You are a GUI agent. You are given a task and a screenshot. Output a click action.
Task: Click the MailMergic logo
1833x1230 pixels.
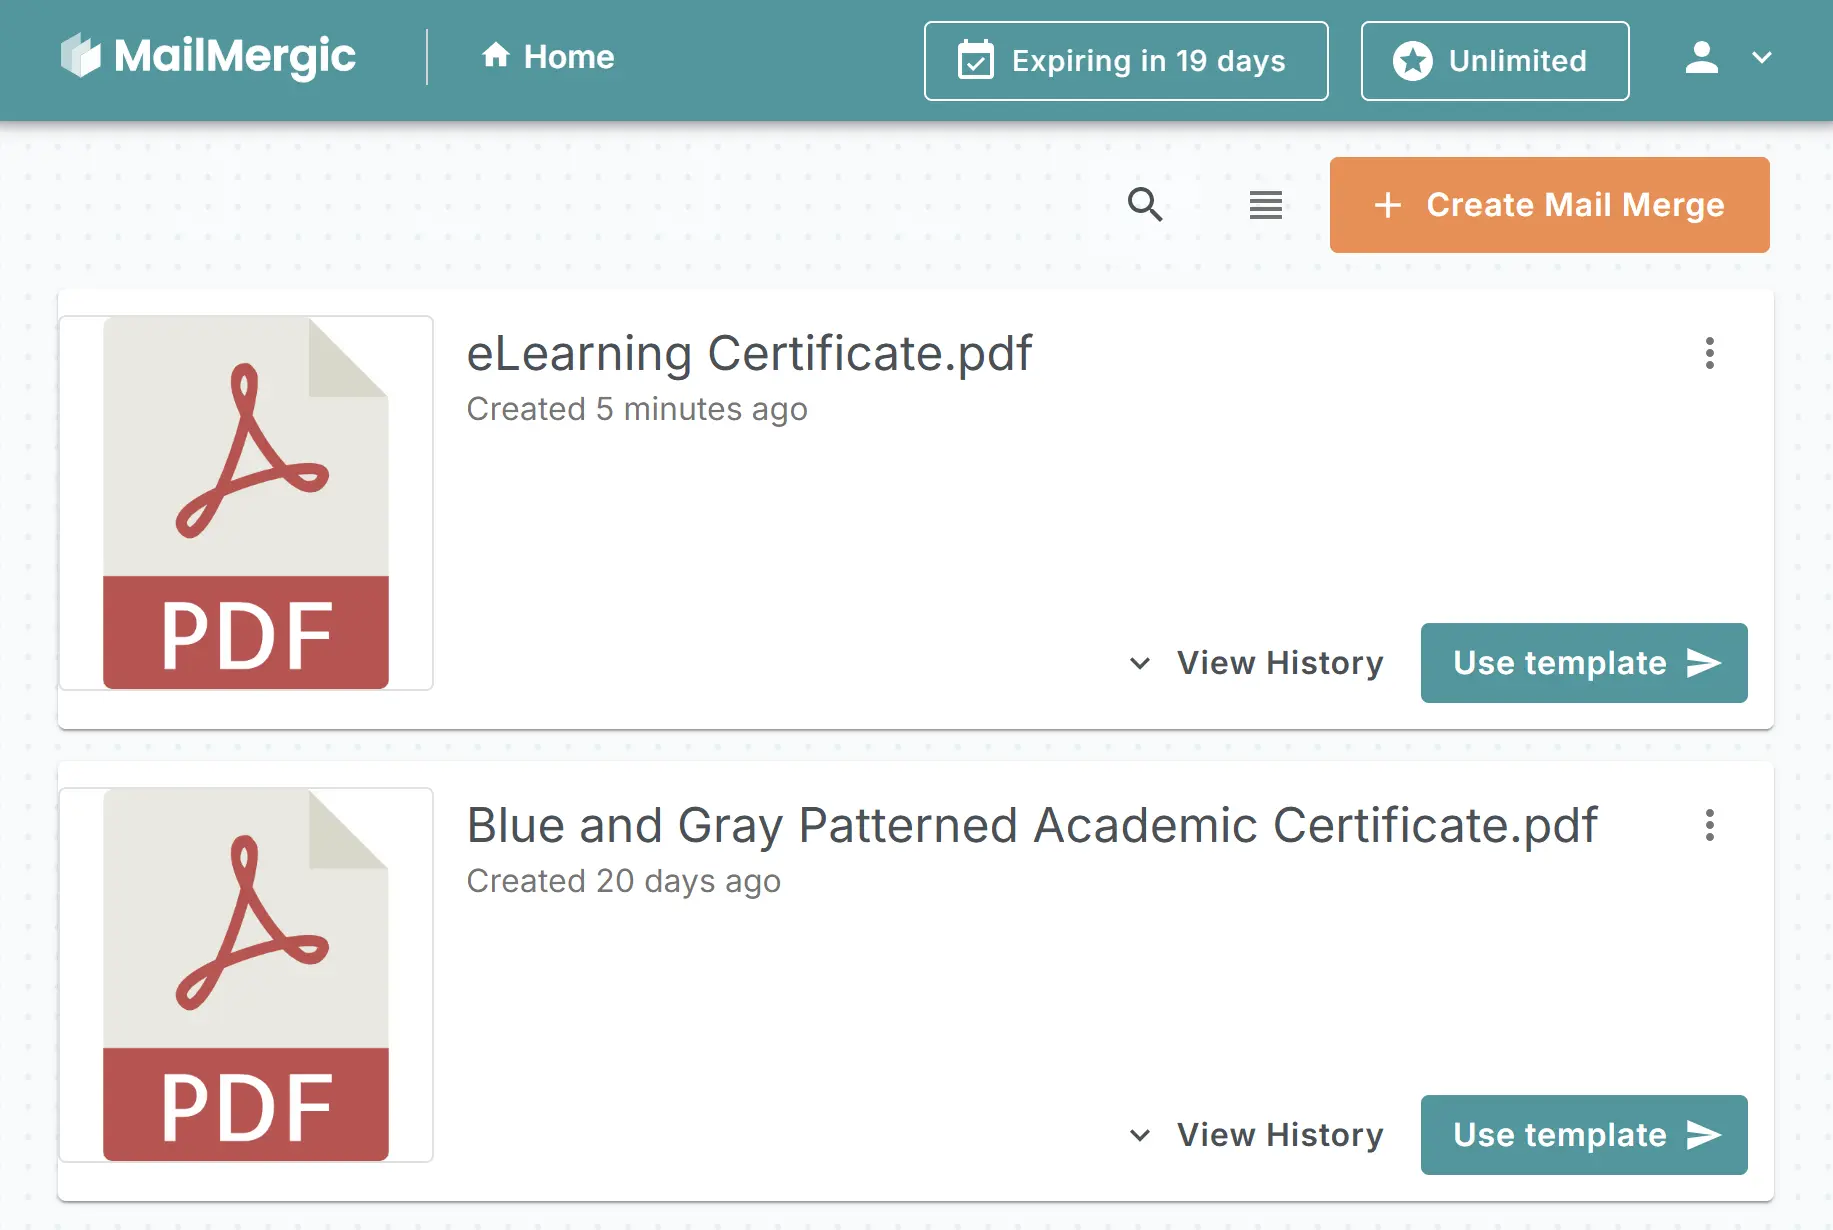point(207,56)
